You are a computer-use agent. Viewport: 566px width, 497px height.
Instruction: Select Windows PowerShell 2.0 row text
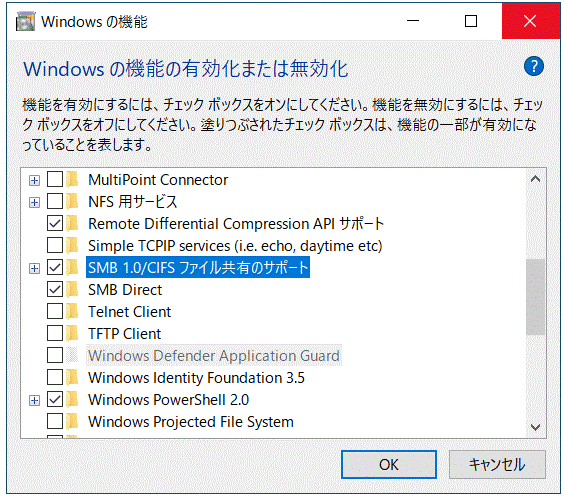[x=169, y=400]
